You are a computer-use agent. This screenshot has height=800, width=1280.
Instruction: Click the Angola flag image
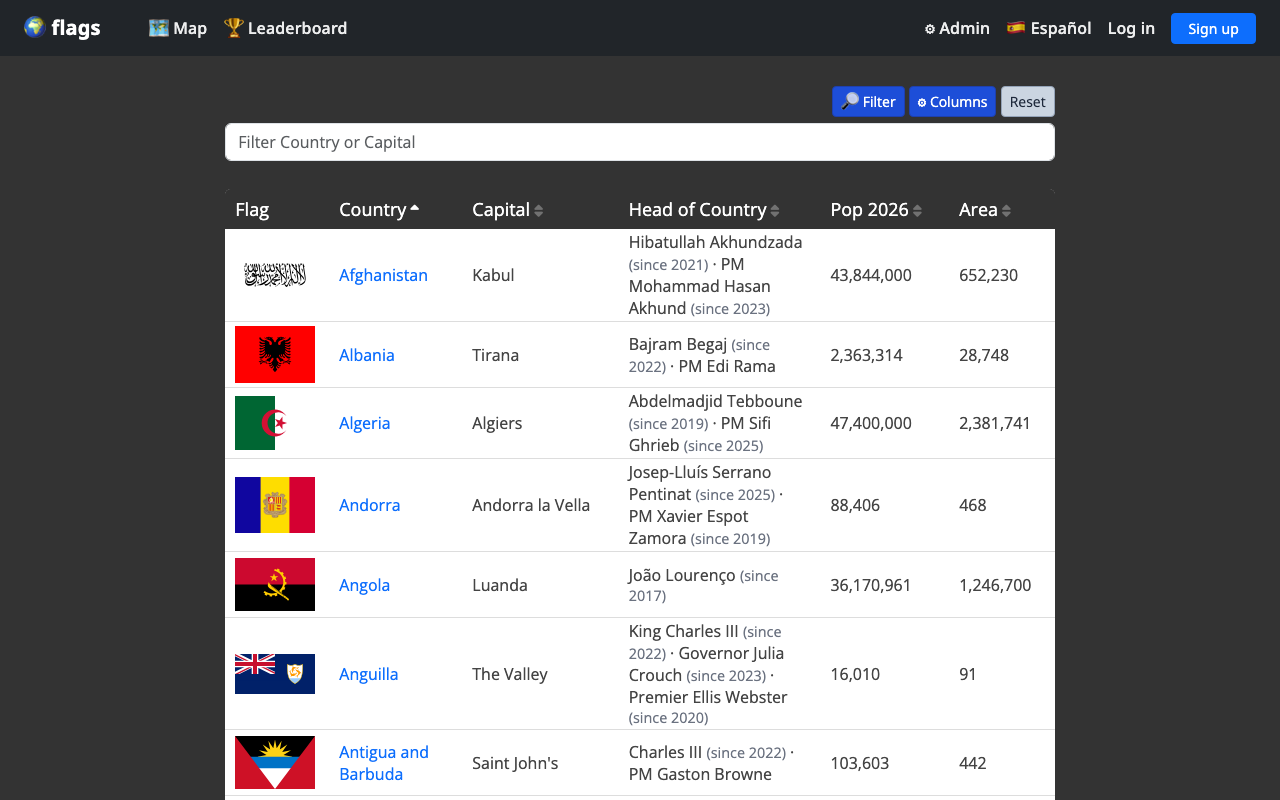[275, 585]
